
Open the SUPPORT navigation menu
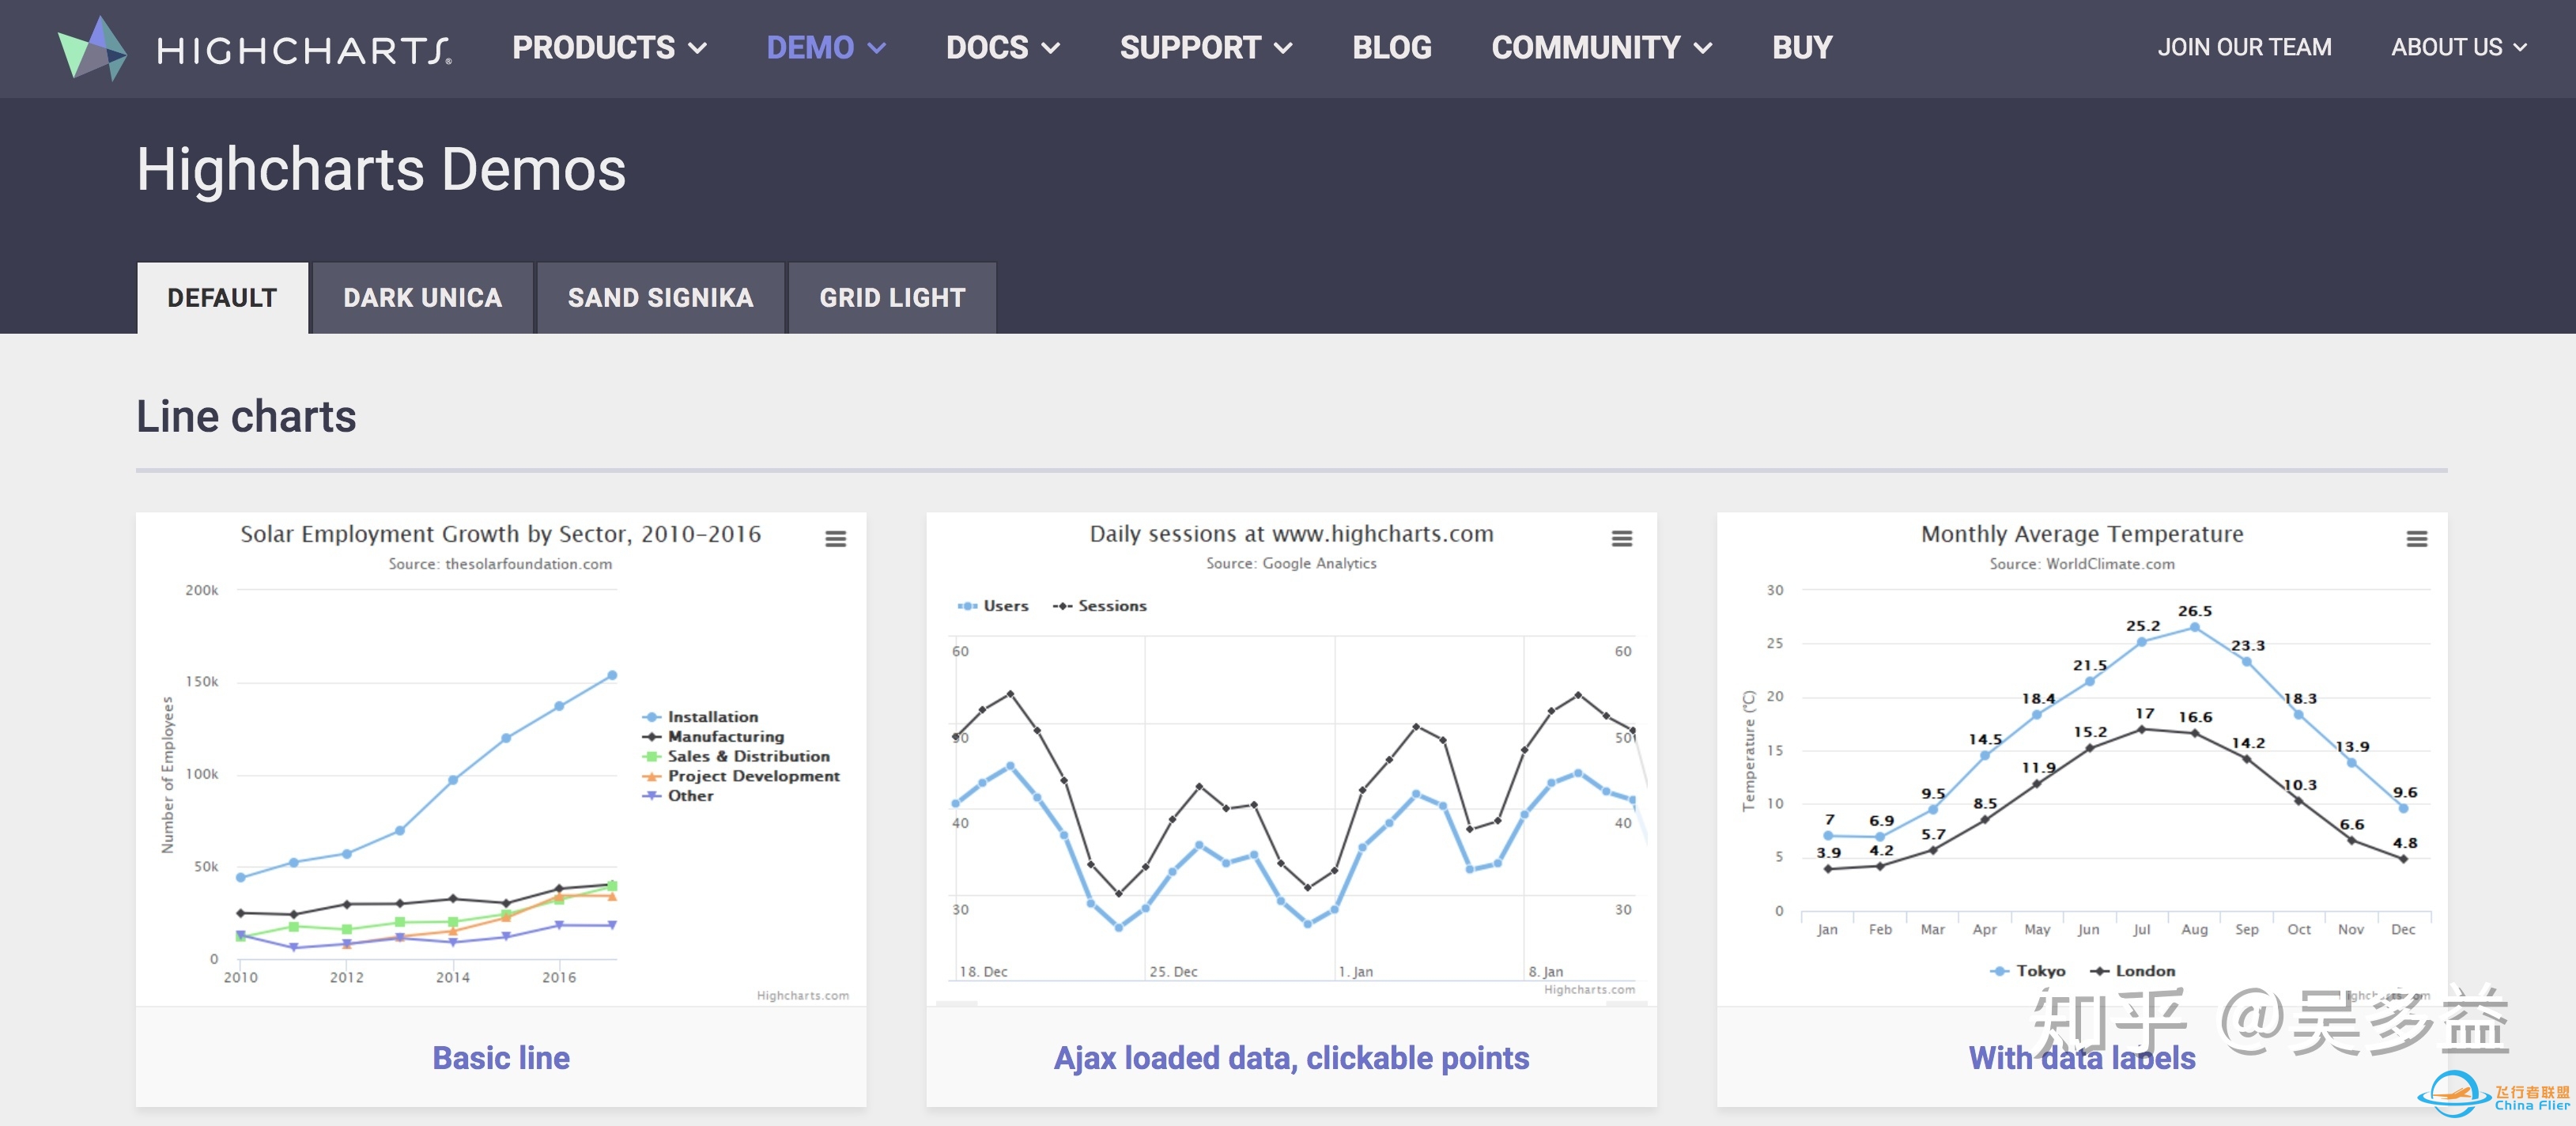click(x=1207, y=46)
